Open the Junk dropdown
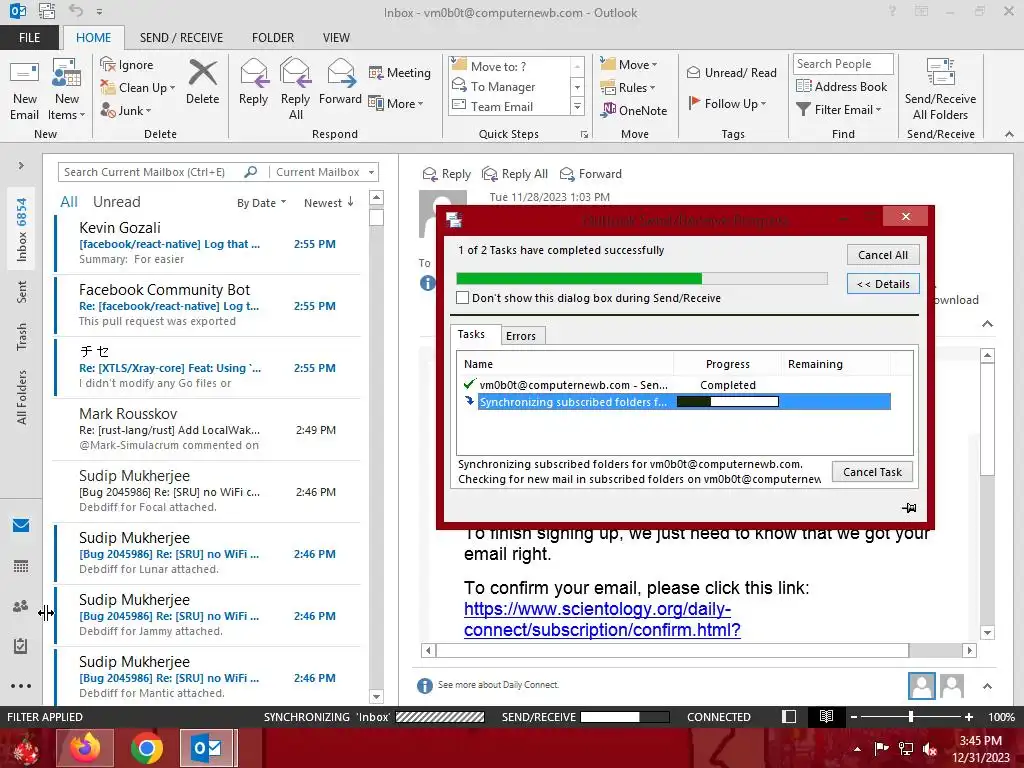 (125, 110)
